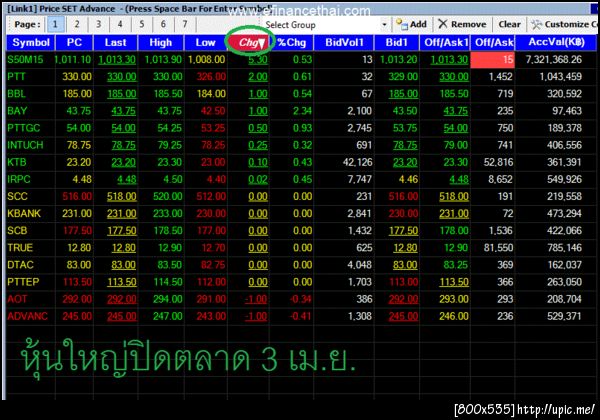This screenshot has width=600, height=420.
Task: Click SCB previous close 177.50
Action: pos(77,231)
